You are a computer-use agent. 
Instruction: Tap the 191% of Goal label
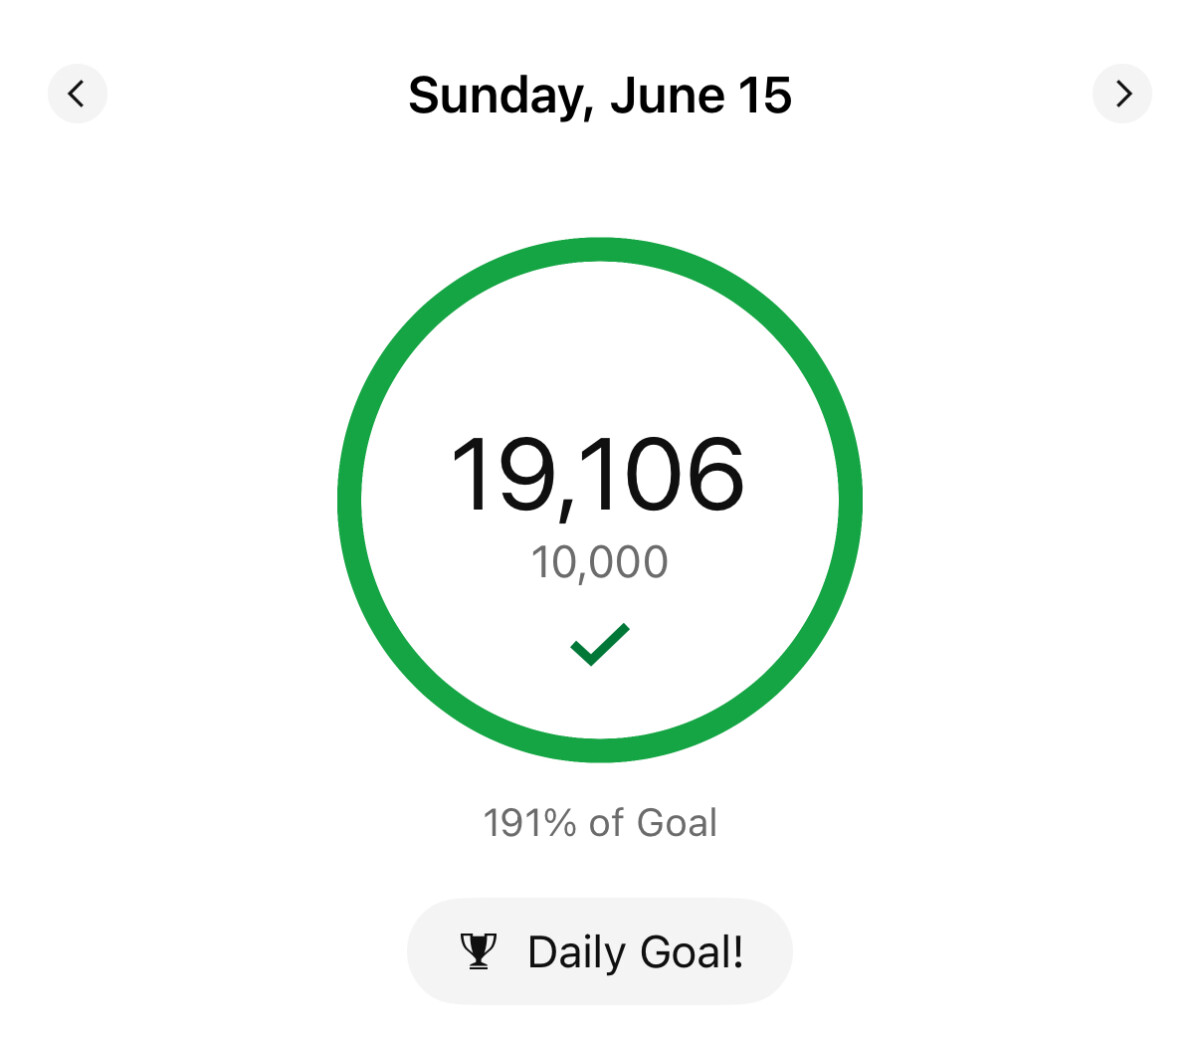(x=600, y=823)
